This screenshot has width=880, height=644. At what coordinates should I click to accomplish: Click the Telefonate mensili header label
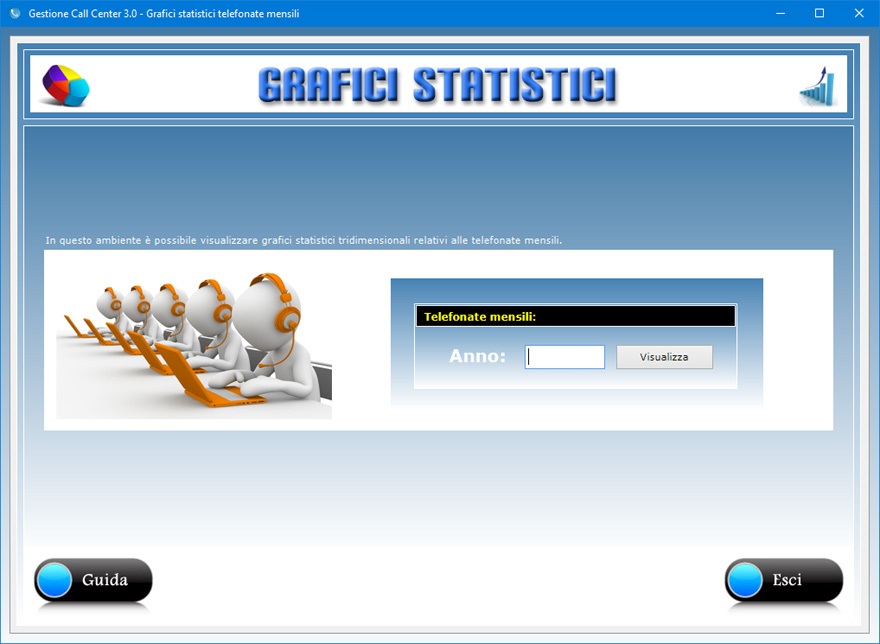(480, 317)
